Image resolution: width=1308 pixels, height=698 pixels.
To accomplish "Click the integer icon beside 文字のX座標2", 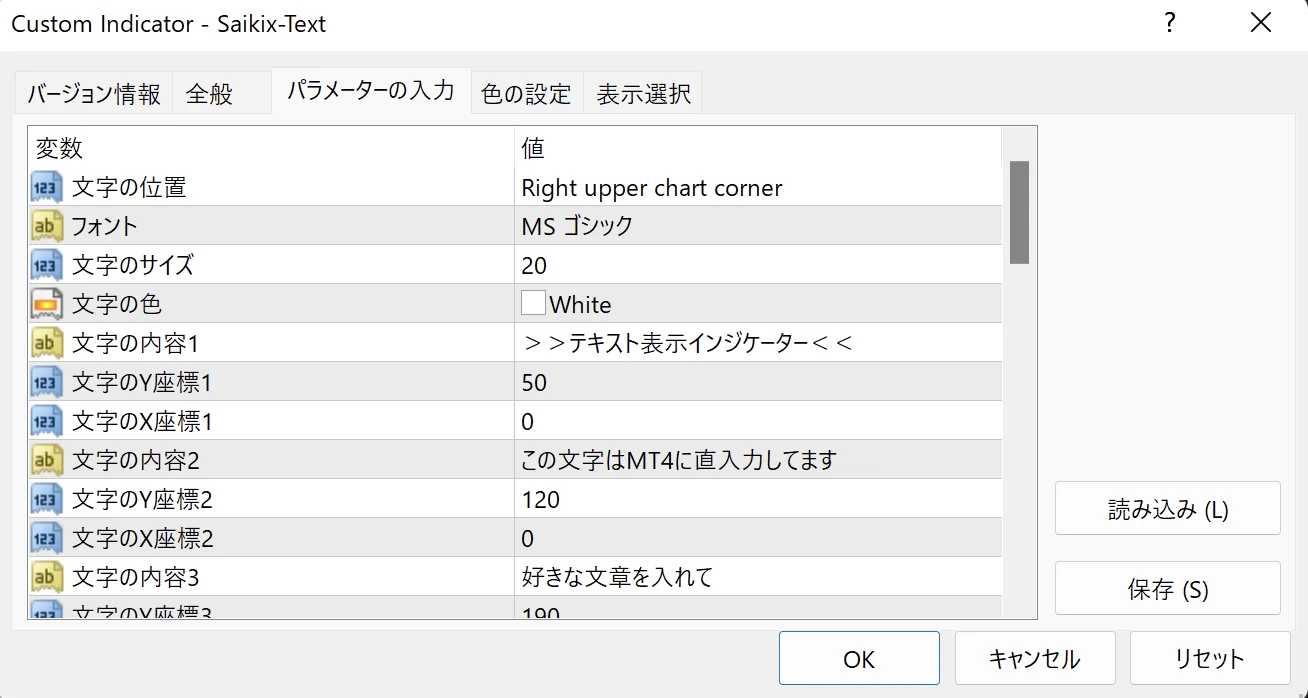I will pyautogui.click(x=47, y=539).
